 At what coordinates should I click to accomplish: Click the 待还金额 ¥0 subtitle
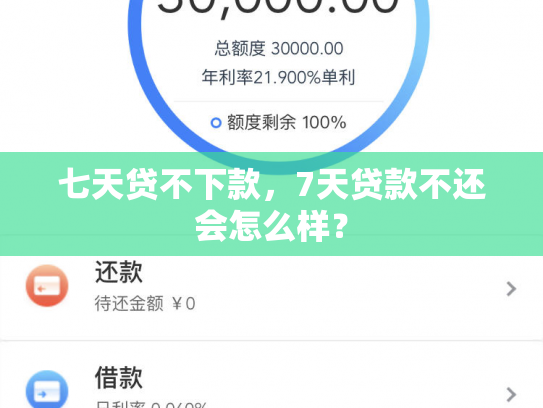pyautogui.click(x=145, y=304)
